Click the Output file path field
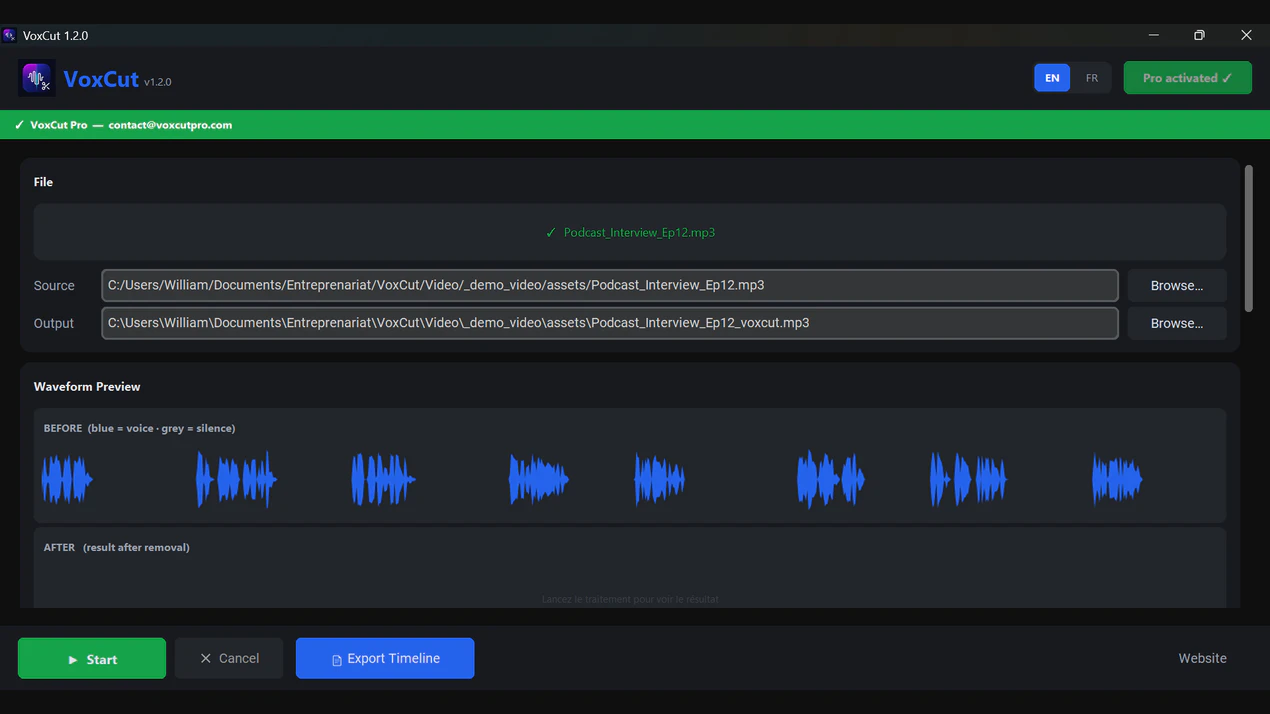The image size is (1270, 714). pyautogui.click(x=610, y=323)
